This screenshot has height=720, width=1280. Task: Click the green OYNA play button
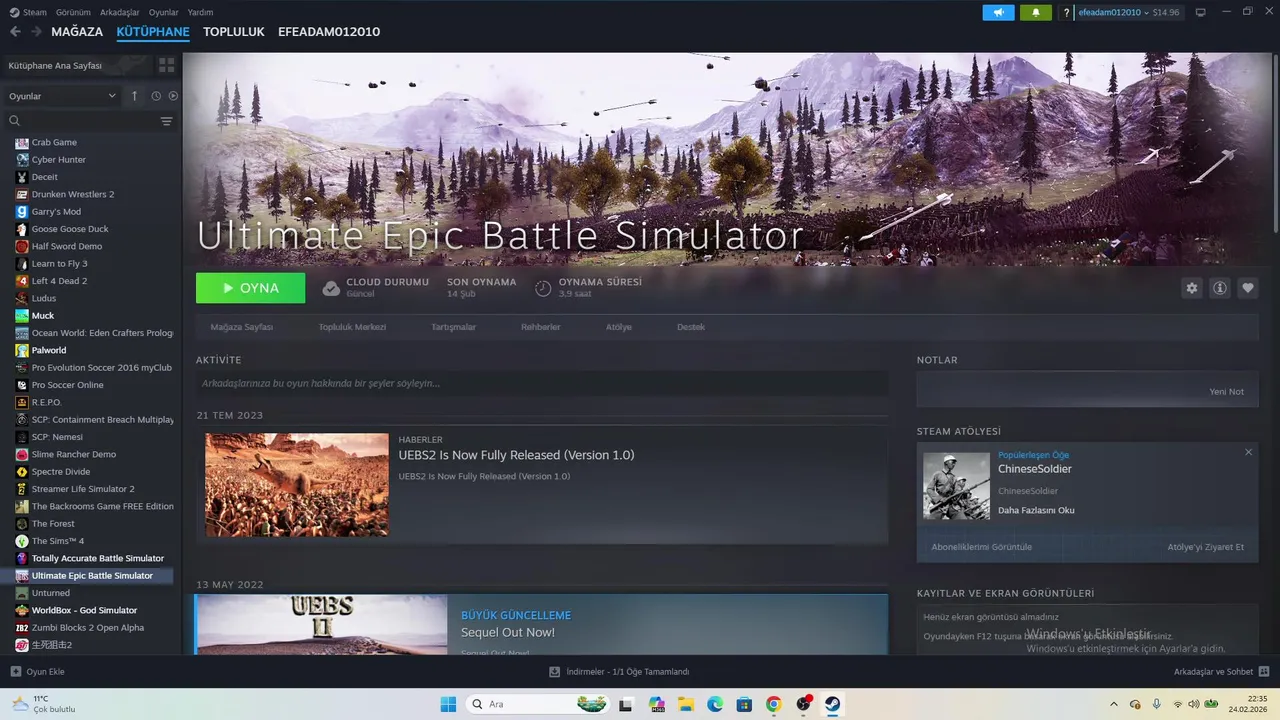(251, 288)
